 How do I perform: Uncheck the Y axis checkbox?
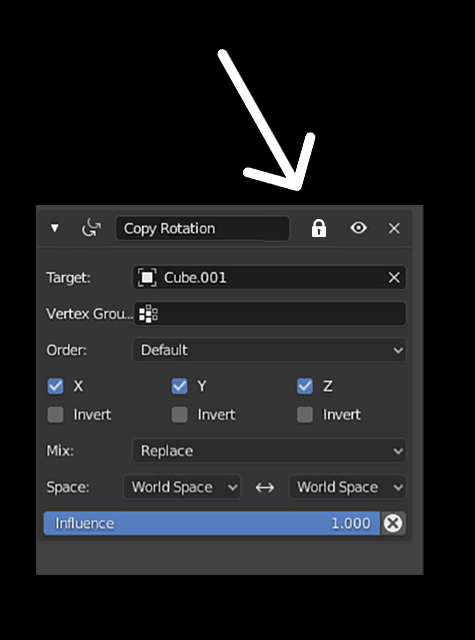179,386
